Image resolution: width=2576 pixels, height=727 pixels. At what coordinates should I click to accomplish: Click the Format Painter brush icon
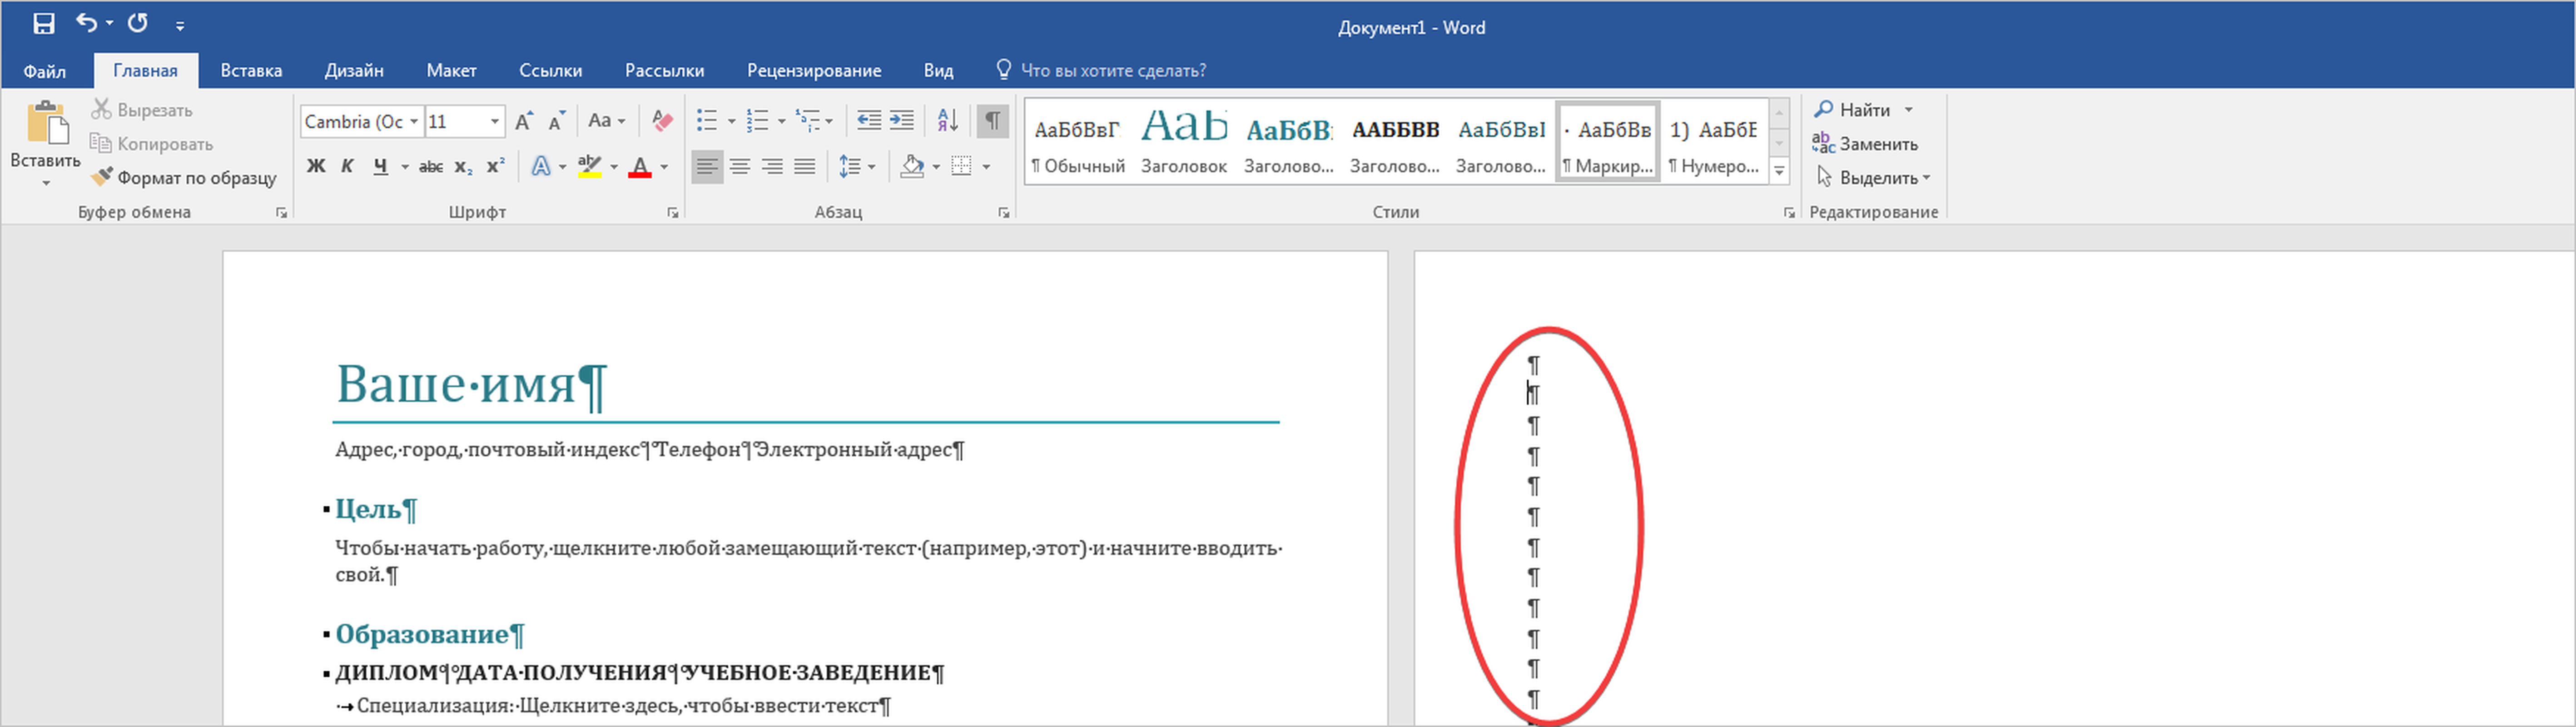point(101,177)
